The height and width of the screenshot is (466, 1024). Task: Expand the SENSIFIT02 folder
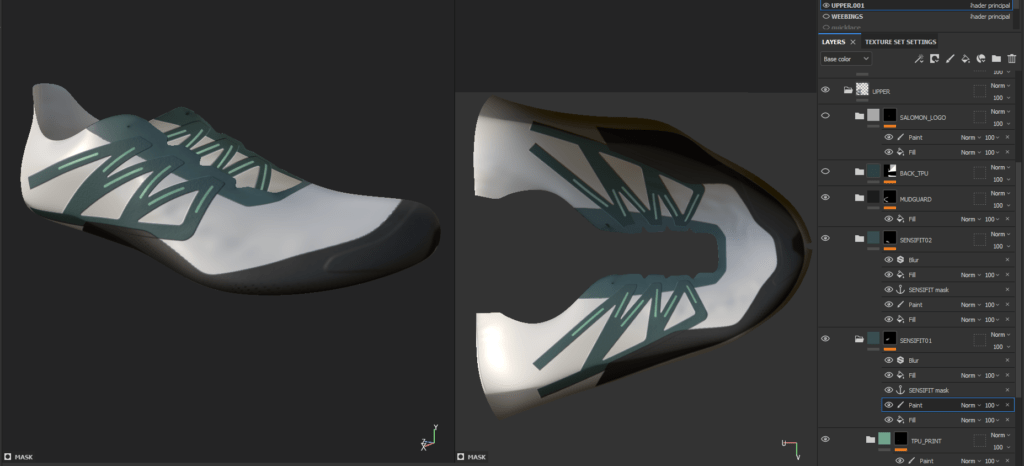(859, 239)
